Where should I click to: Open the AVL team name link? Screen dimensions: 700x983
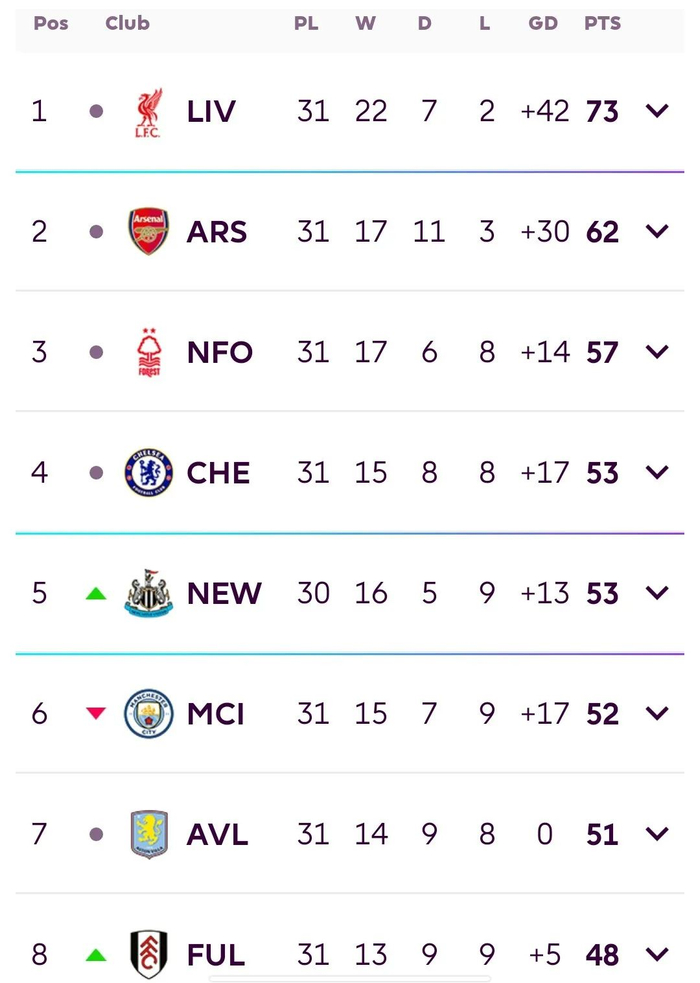coord(218,834)
